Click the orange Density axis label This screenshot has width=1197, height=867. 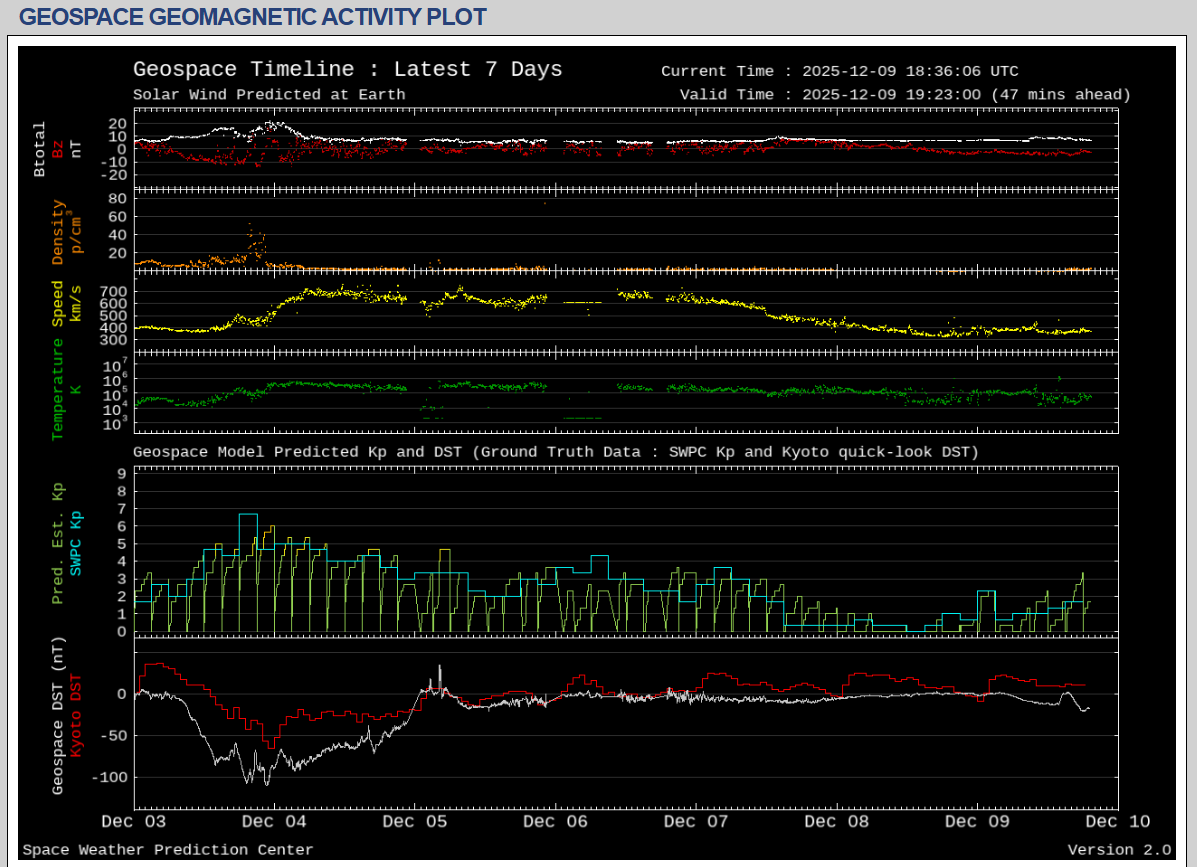coord(58,232)
